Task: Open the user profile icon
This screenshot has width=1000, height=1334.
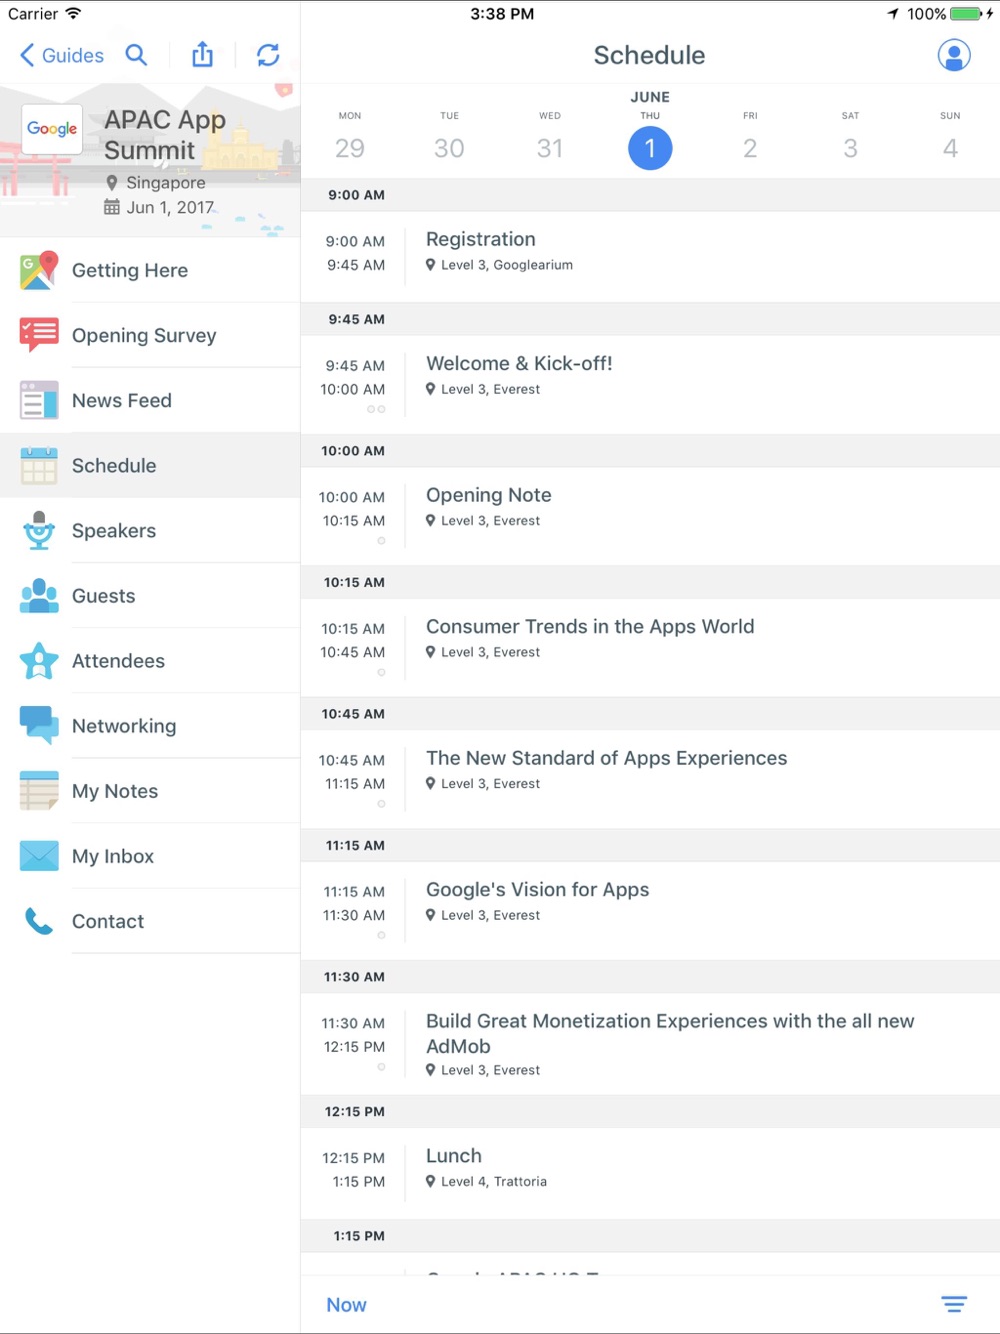Action: (954, 55)
